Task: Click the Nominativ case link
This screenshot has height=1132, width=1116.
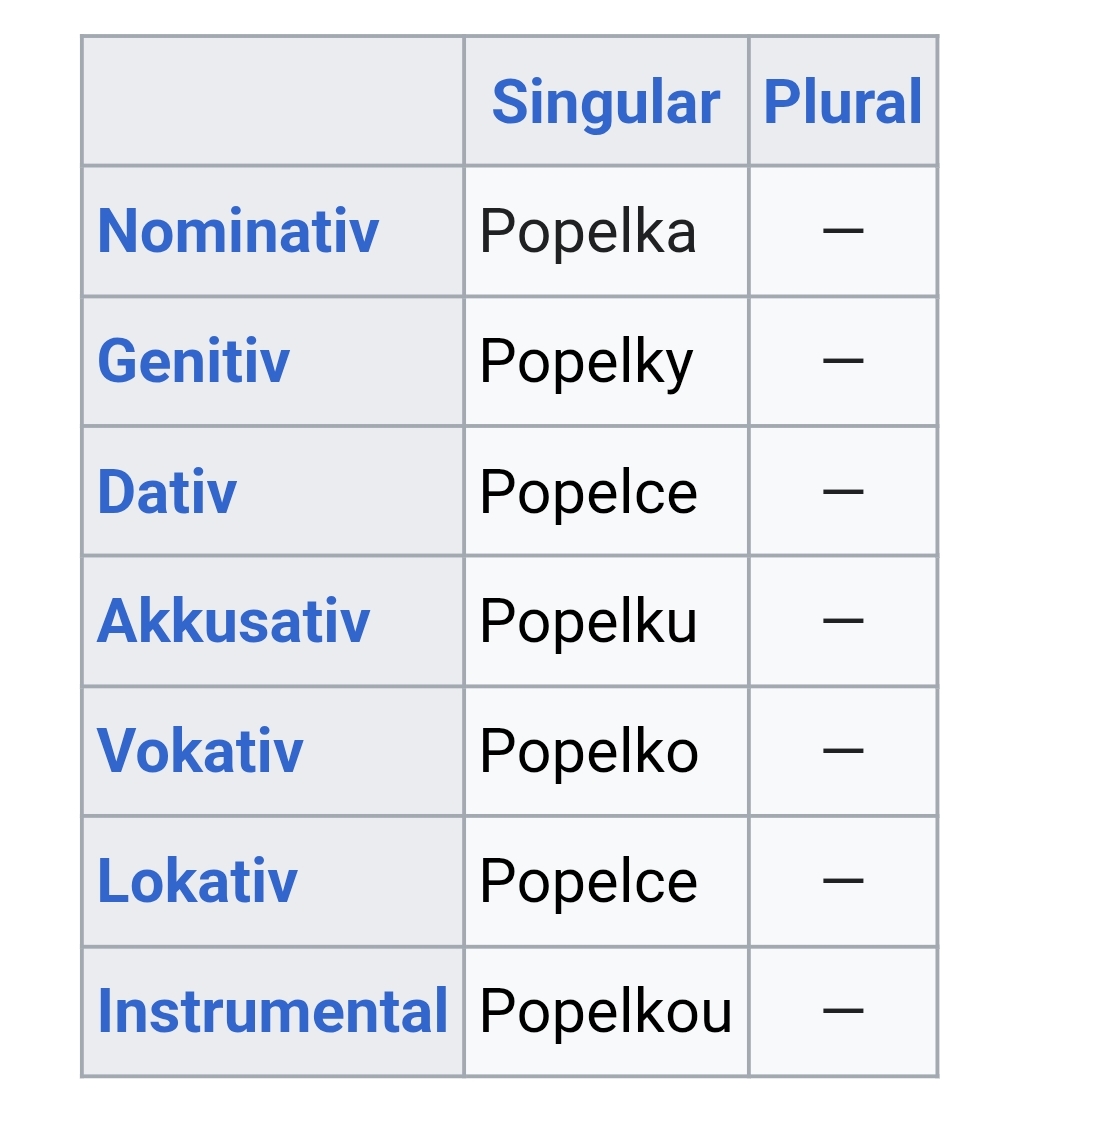Action: point(238,231)
